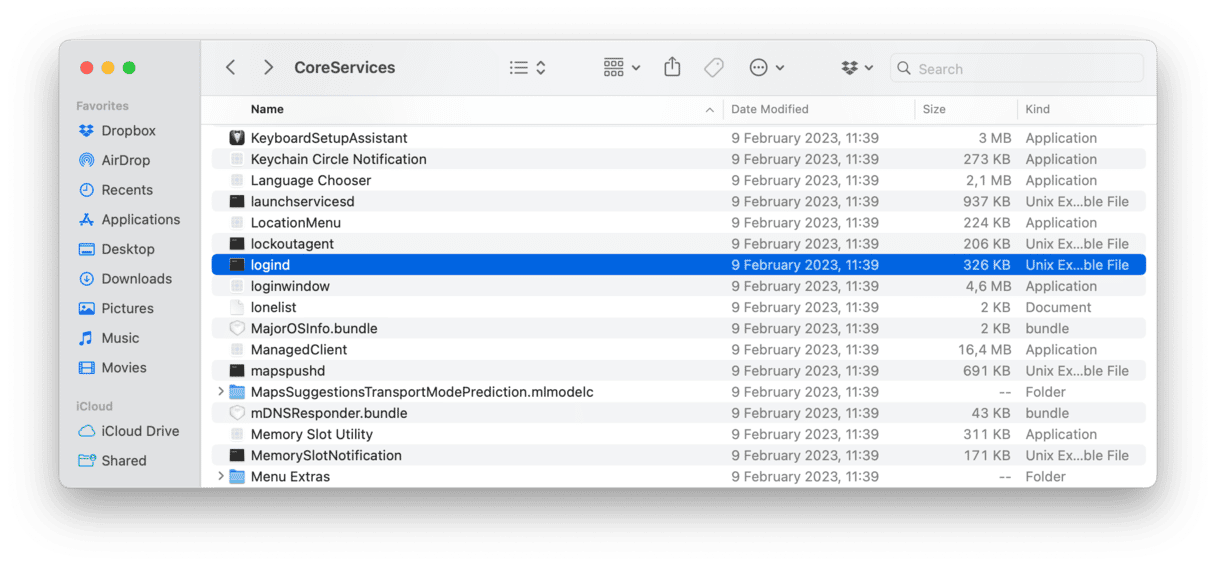Select the loginwindow file name

pyautogui.click(x=290, y=286)
